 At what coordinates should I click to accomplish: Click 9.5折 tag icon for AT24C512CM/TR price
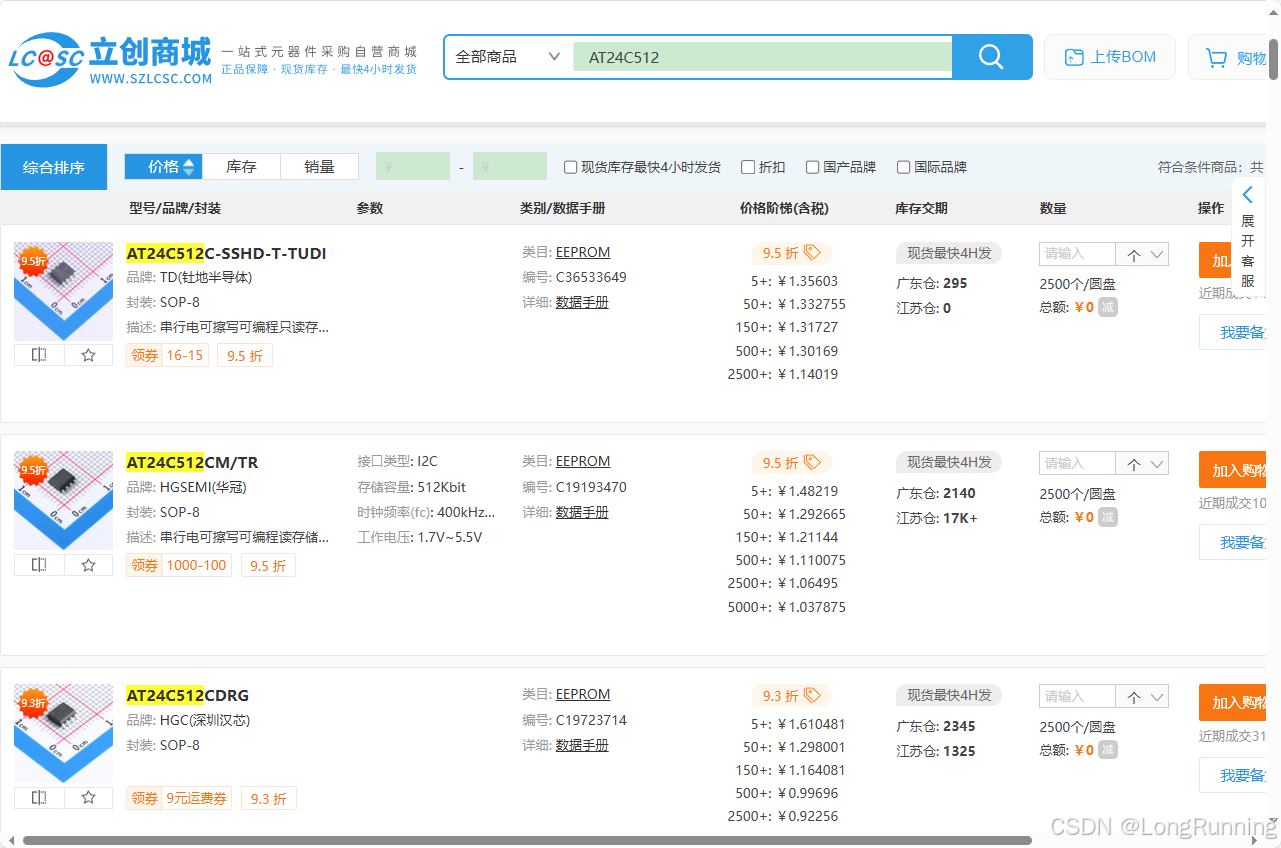click(812, 463)
